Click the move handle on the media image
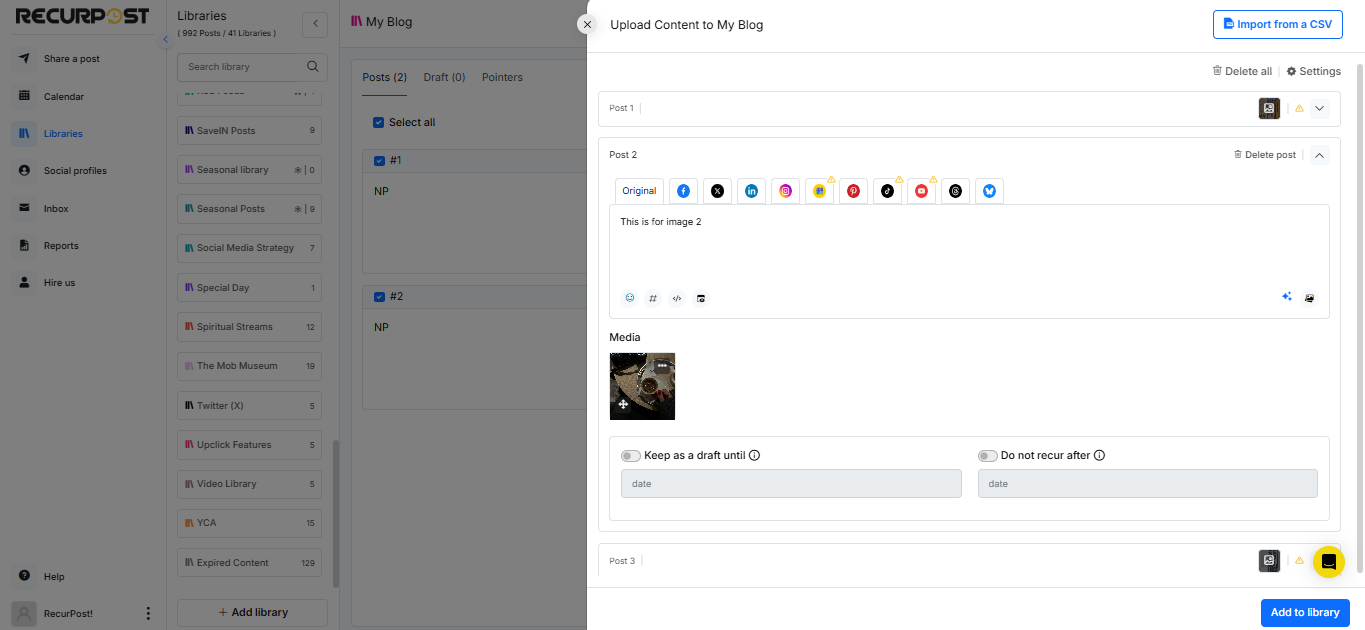The width and height of the screenshot is (1365, 630). [623, 404]
